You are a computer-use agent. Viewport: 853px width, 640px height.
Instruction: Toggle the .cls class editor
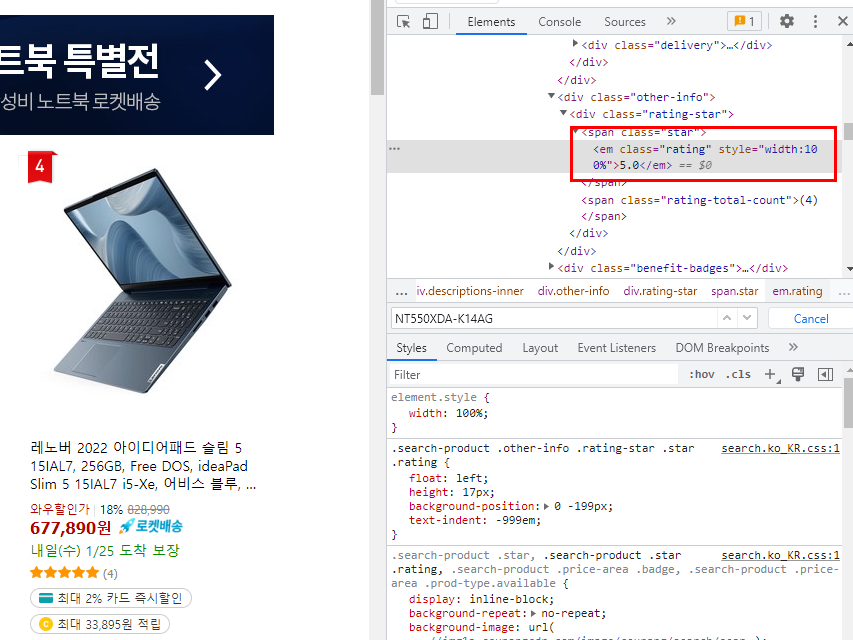pos(738,374)
